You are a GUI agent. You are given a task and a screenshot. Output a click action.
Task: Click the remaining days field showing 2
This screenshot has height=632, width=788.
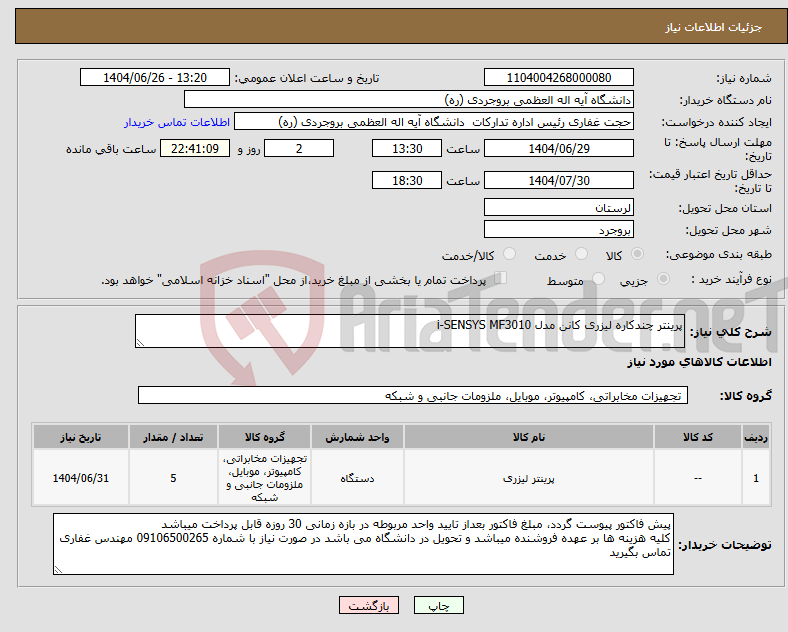tap(299, 149)
